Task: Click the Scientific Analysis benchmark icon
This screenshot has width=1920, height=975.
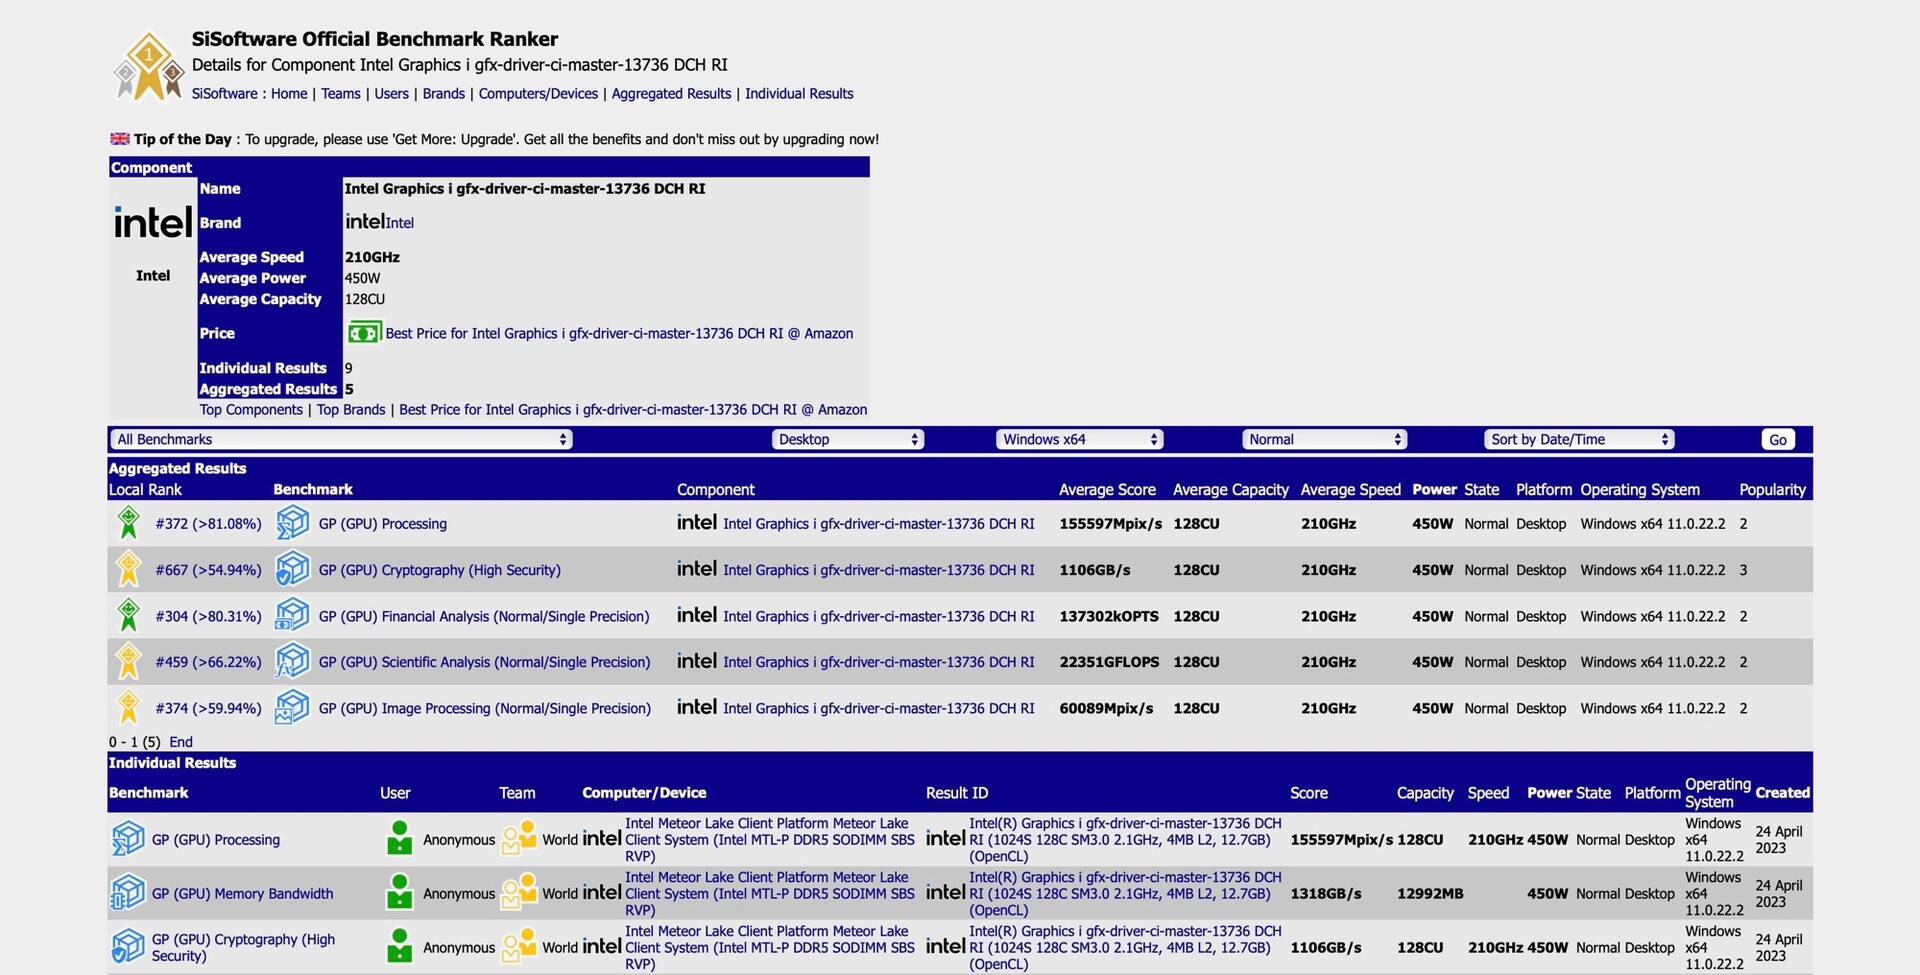Action: (x=292, y=661)
